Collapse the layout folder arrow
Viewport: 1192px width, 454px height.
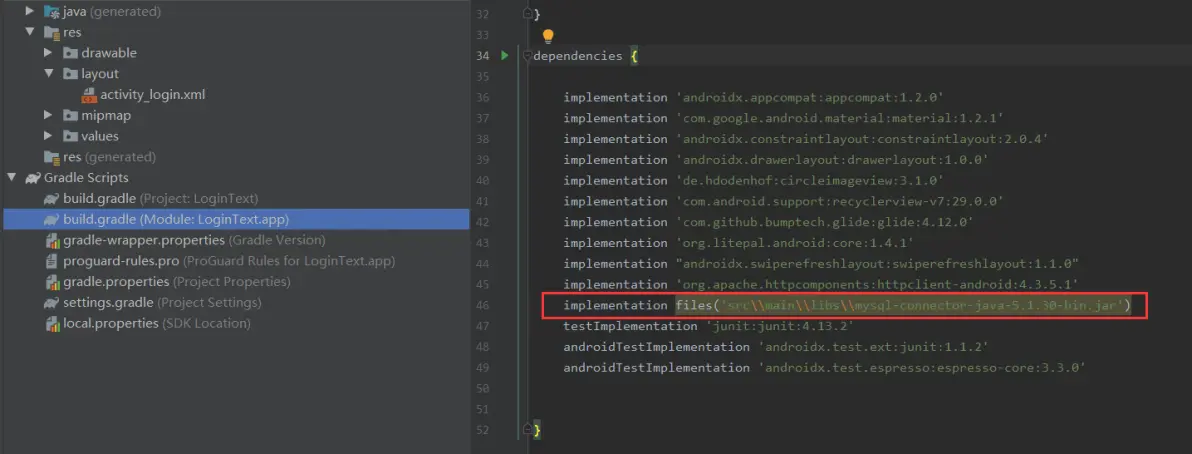click(x=49, y=74)
